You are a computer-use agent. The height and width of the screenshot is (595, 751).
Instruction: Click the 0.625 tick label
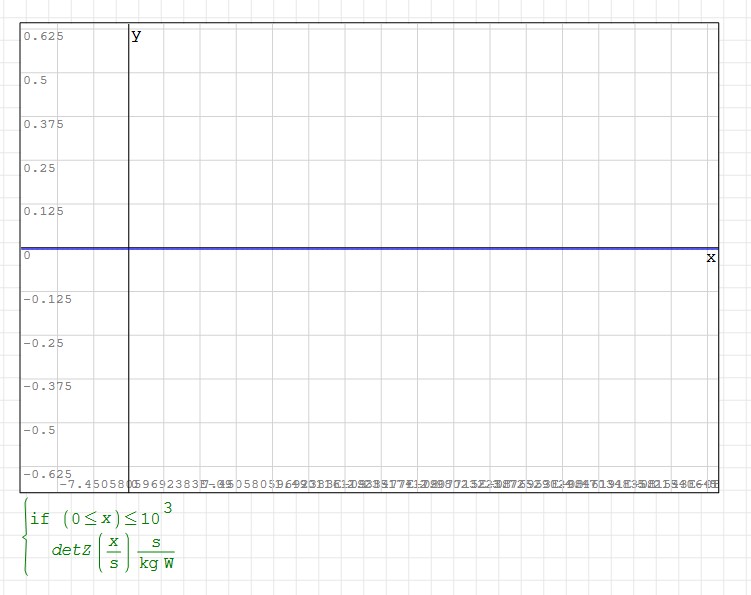(43, 37)
